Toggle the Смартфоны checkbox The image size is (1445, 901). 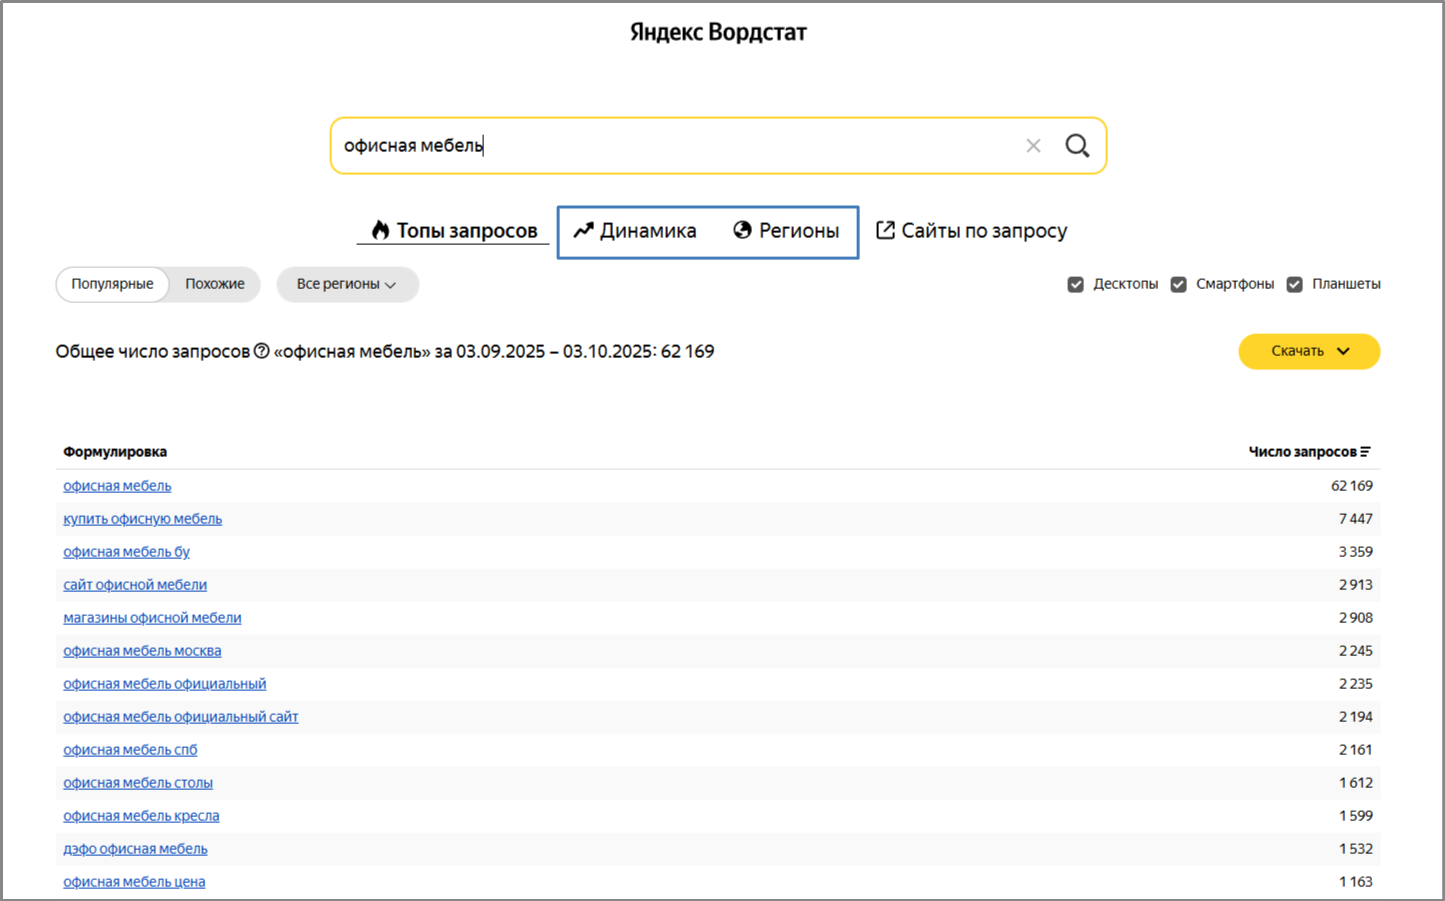pos(1179,284)
